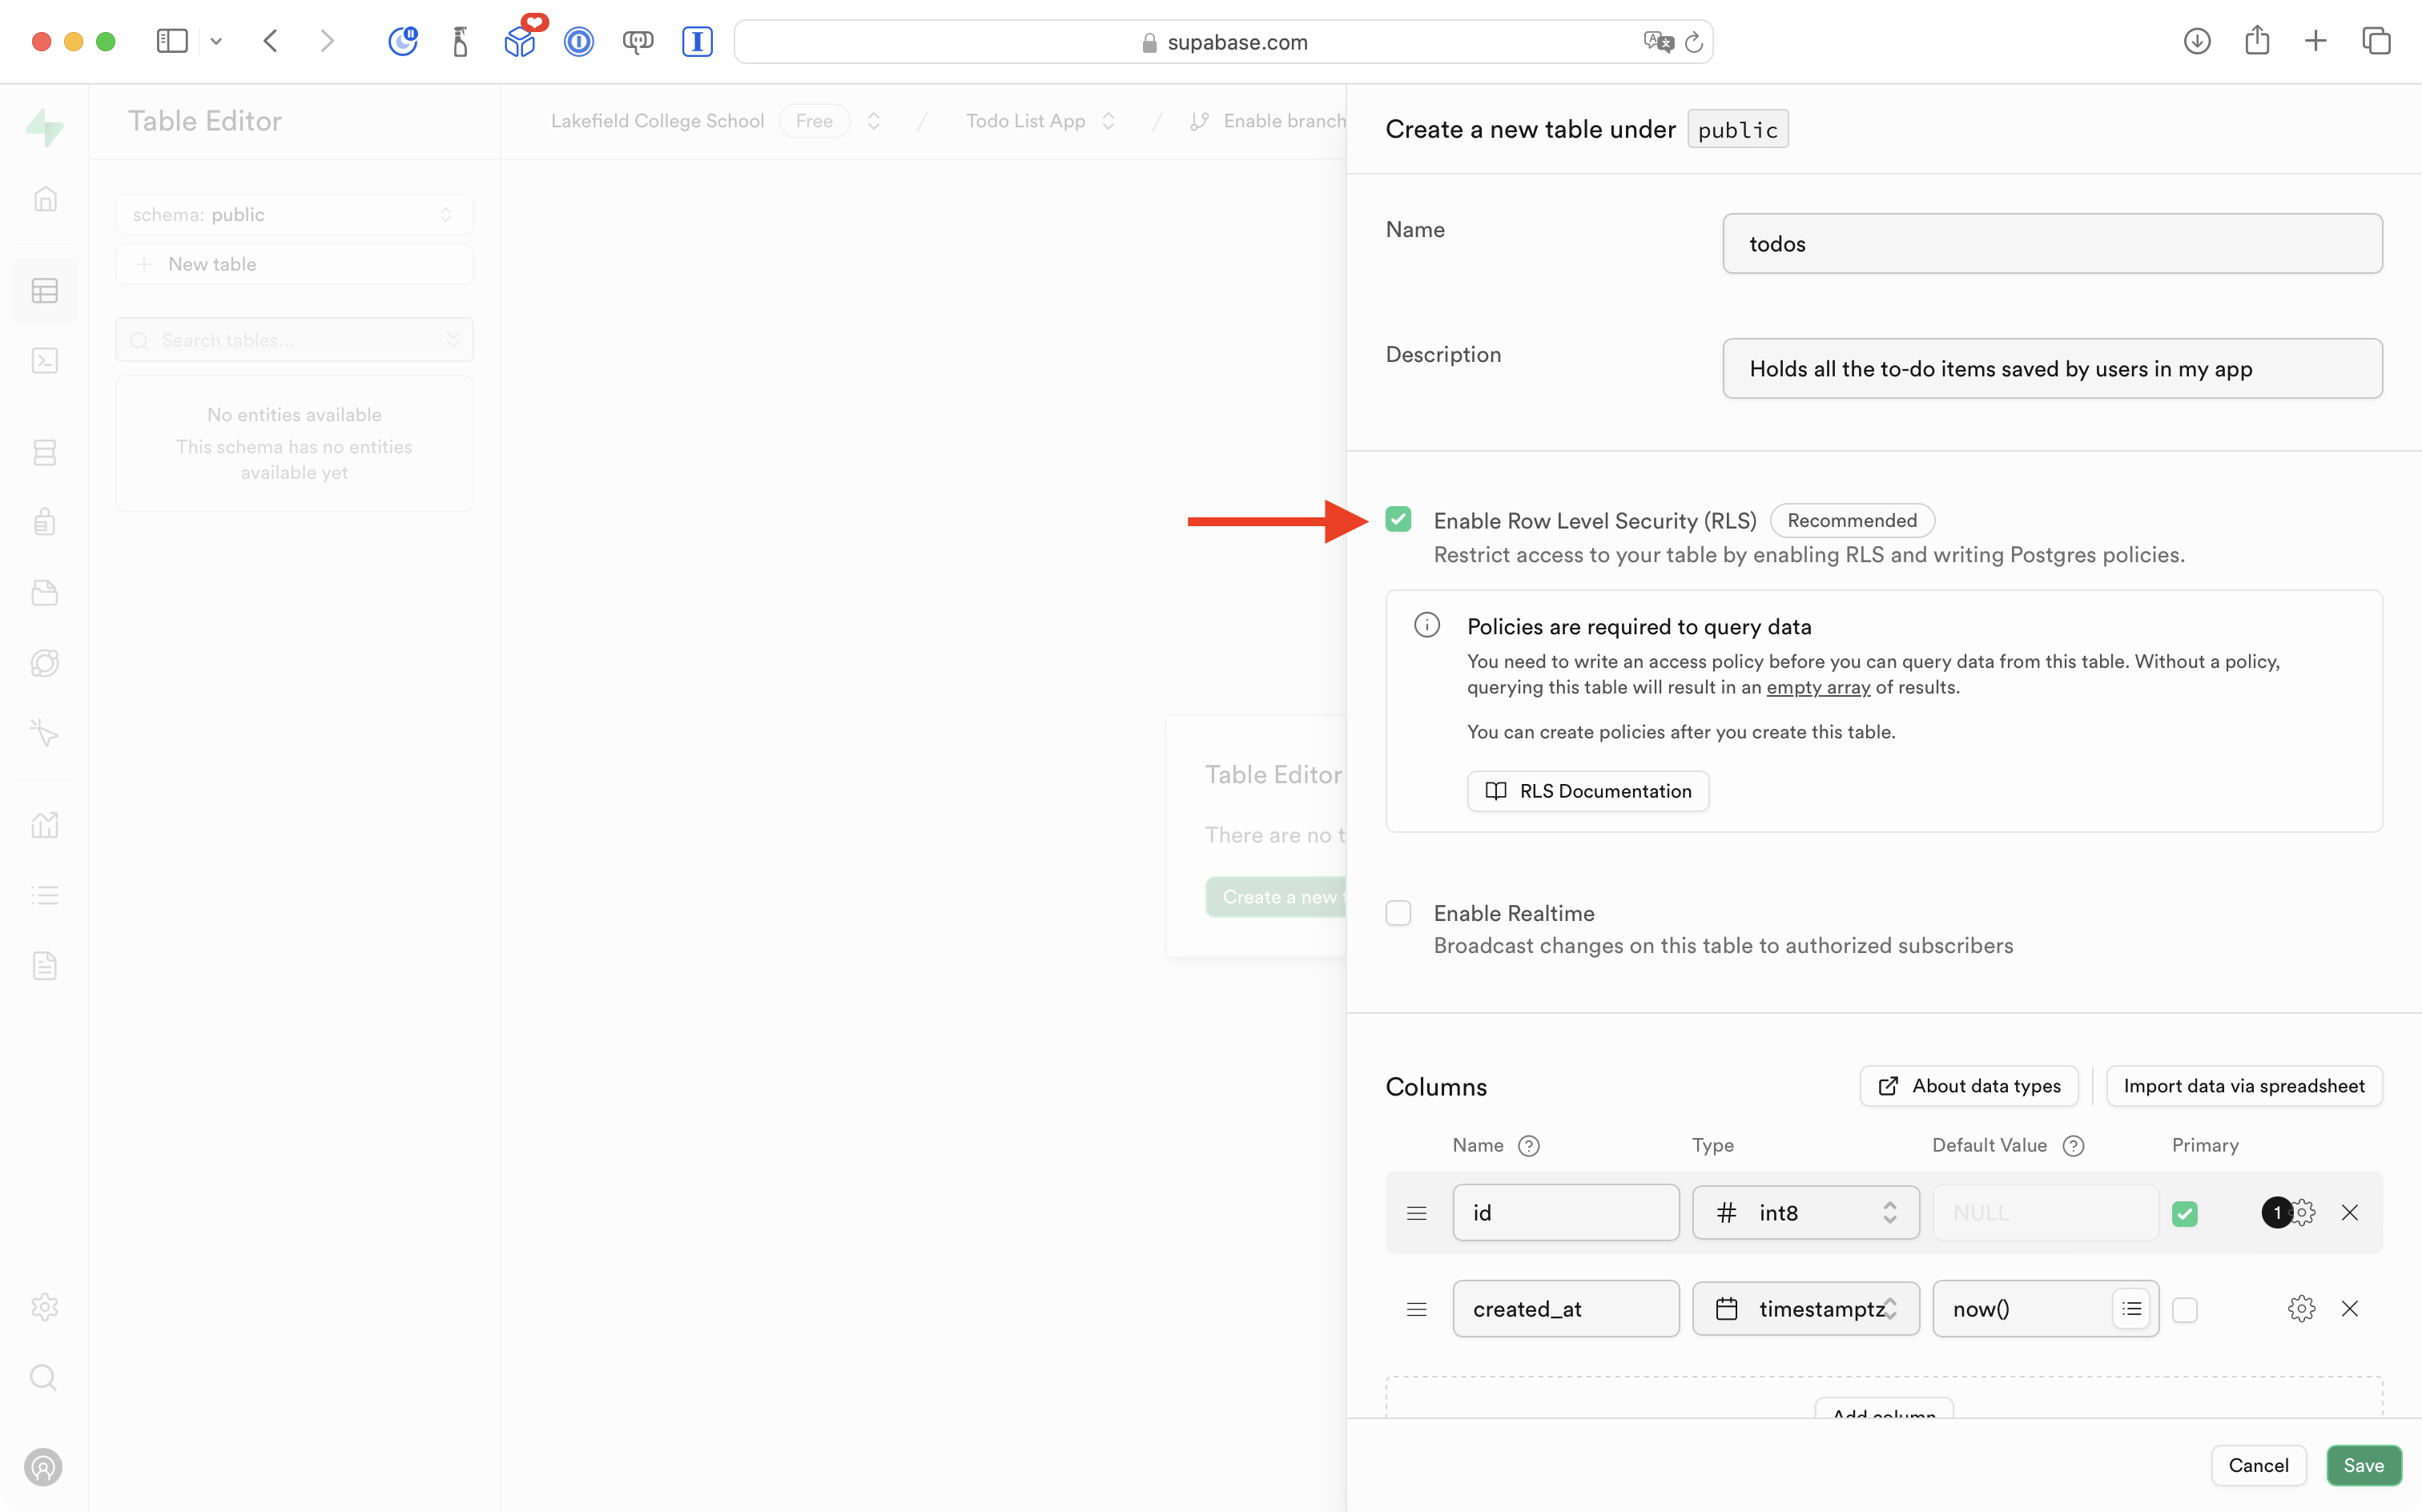2422x1512 pixels.
Task: Uncheck Enable Row Level Security checkbox
Action: (1398, 519)
